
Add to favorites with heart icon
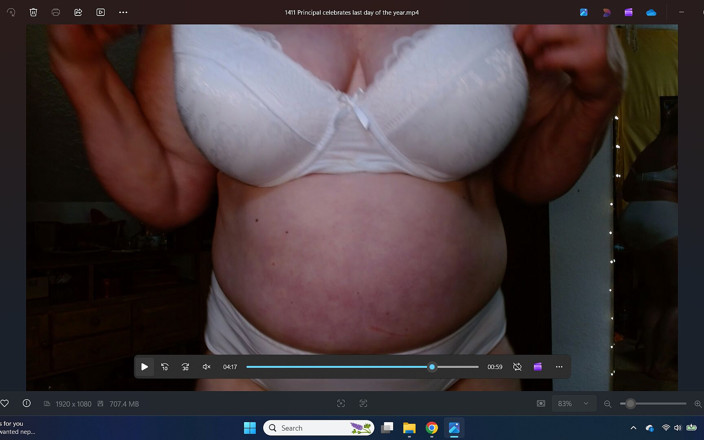[4, 403]
